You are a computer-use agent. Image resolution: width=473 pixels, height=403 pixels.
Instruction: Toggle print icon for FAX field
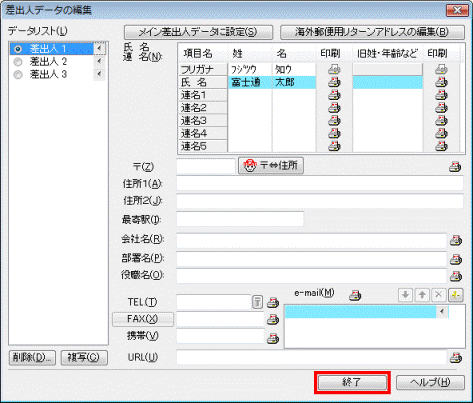pyautogui.click(x=273, y=320)
